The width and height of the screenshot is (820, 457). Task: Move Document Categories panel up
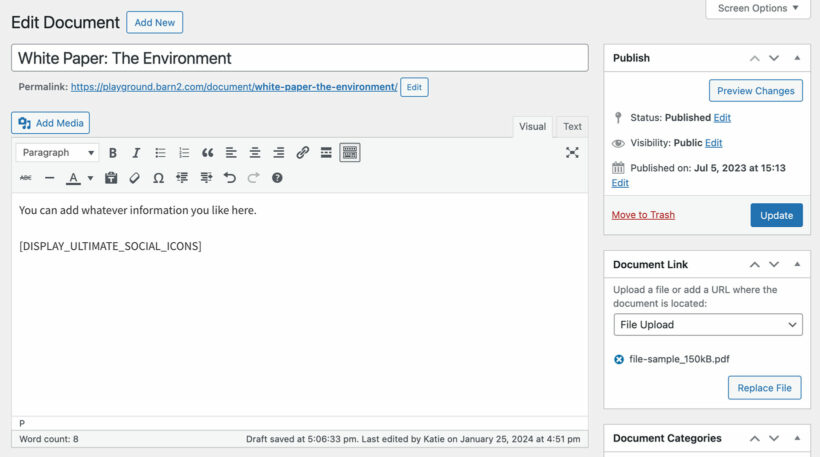point(755,438)
